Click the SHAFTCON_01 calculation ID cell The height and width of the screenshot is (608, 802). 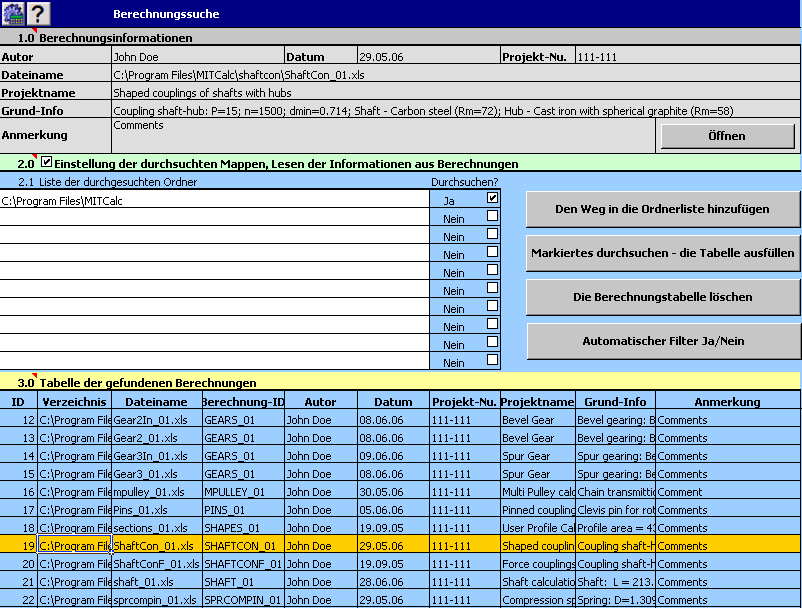click(x=243, y=546)
